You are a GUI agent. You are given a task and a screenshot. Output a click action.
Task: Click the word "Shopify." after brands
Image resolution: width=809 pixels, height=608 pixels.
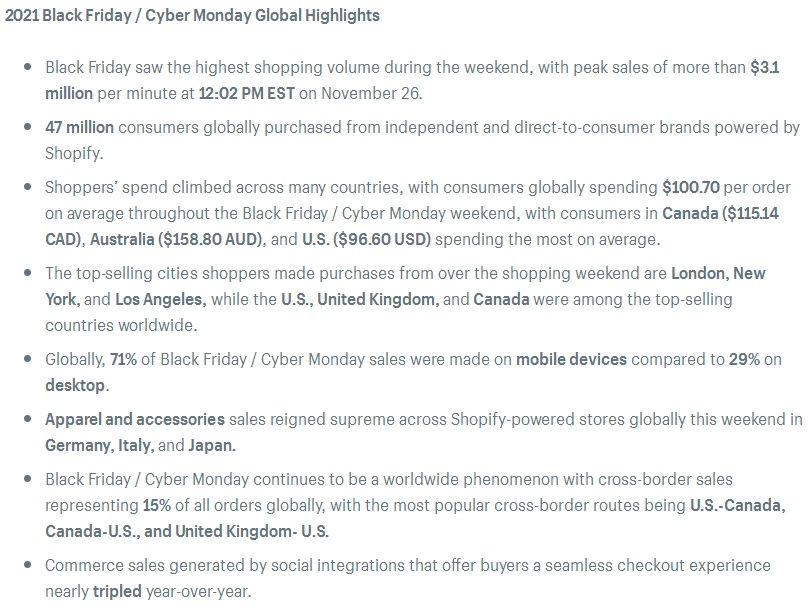click(74, 153)
